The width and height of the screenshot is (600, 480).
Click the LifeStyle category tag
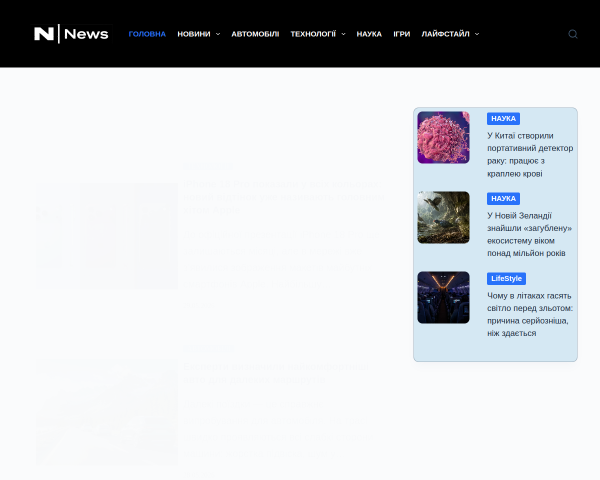(506, 279)
